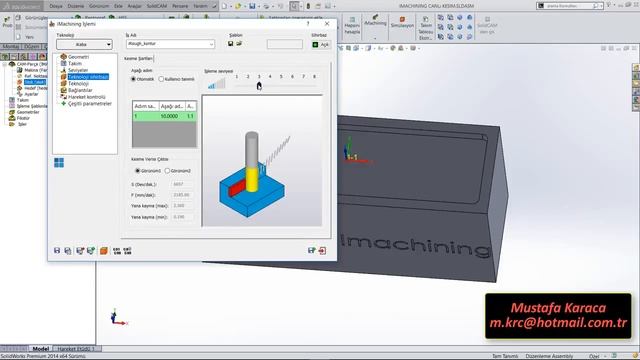Screen dimensions: 640x360
Task: Expand the iMachining ribbon button arrow
Action: pyautogui.click(x=375, y=38)
